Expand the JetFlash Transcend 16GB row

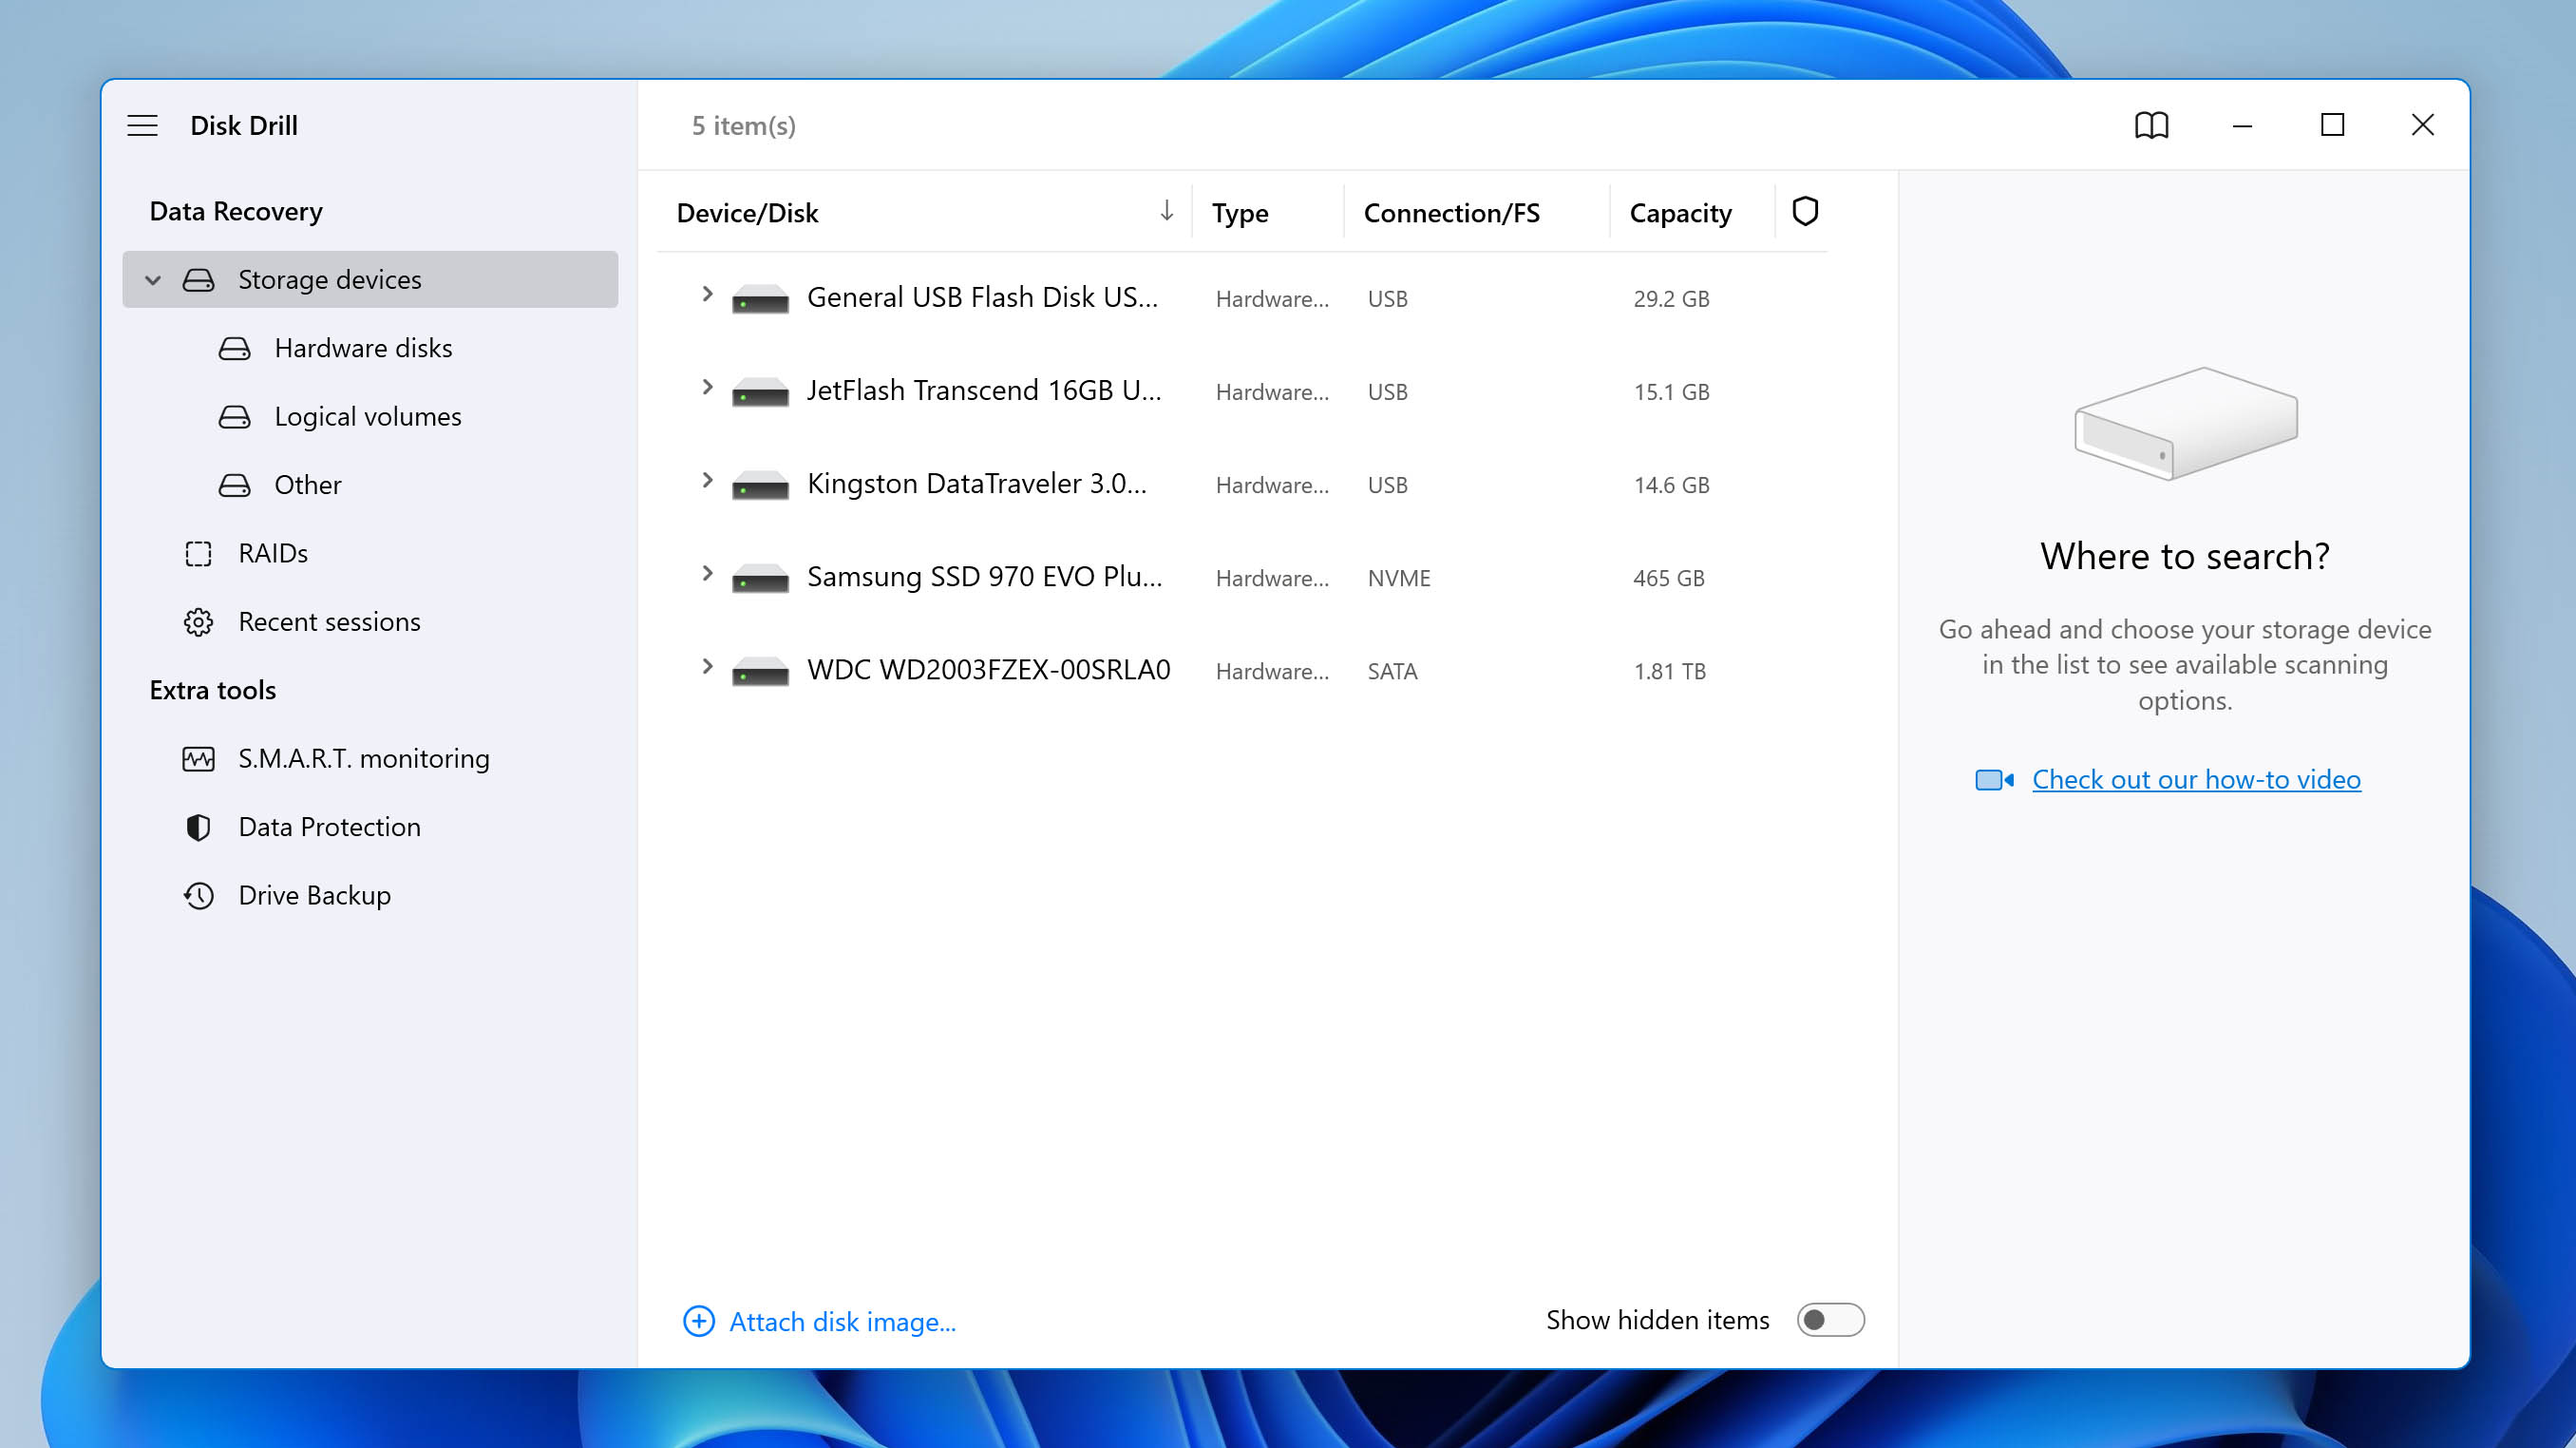(x=707, y=386)
